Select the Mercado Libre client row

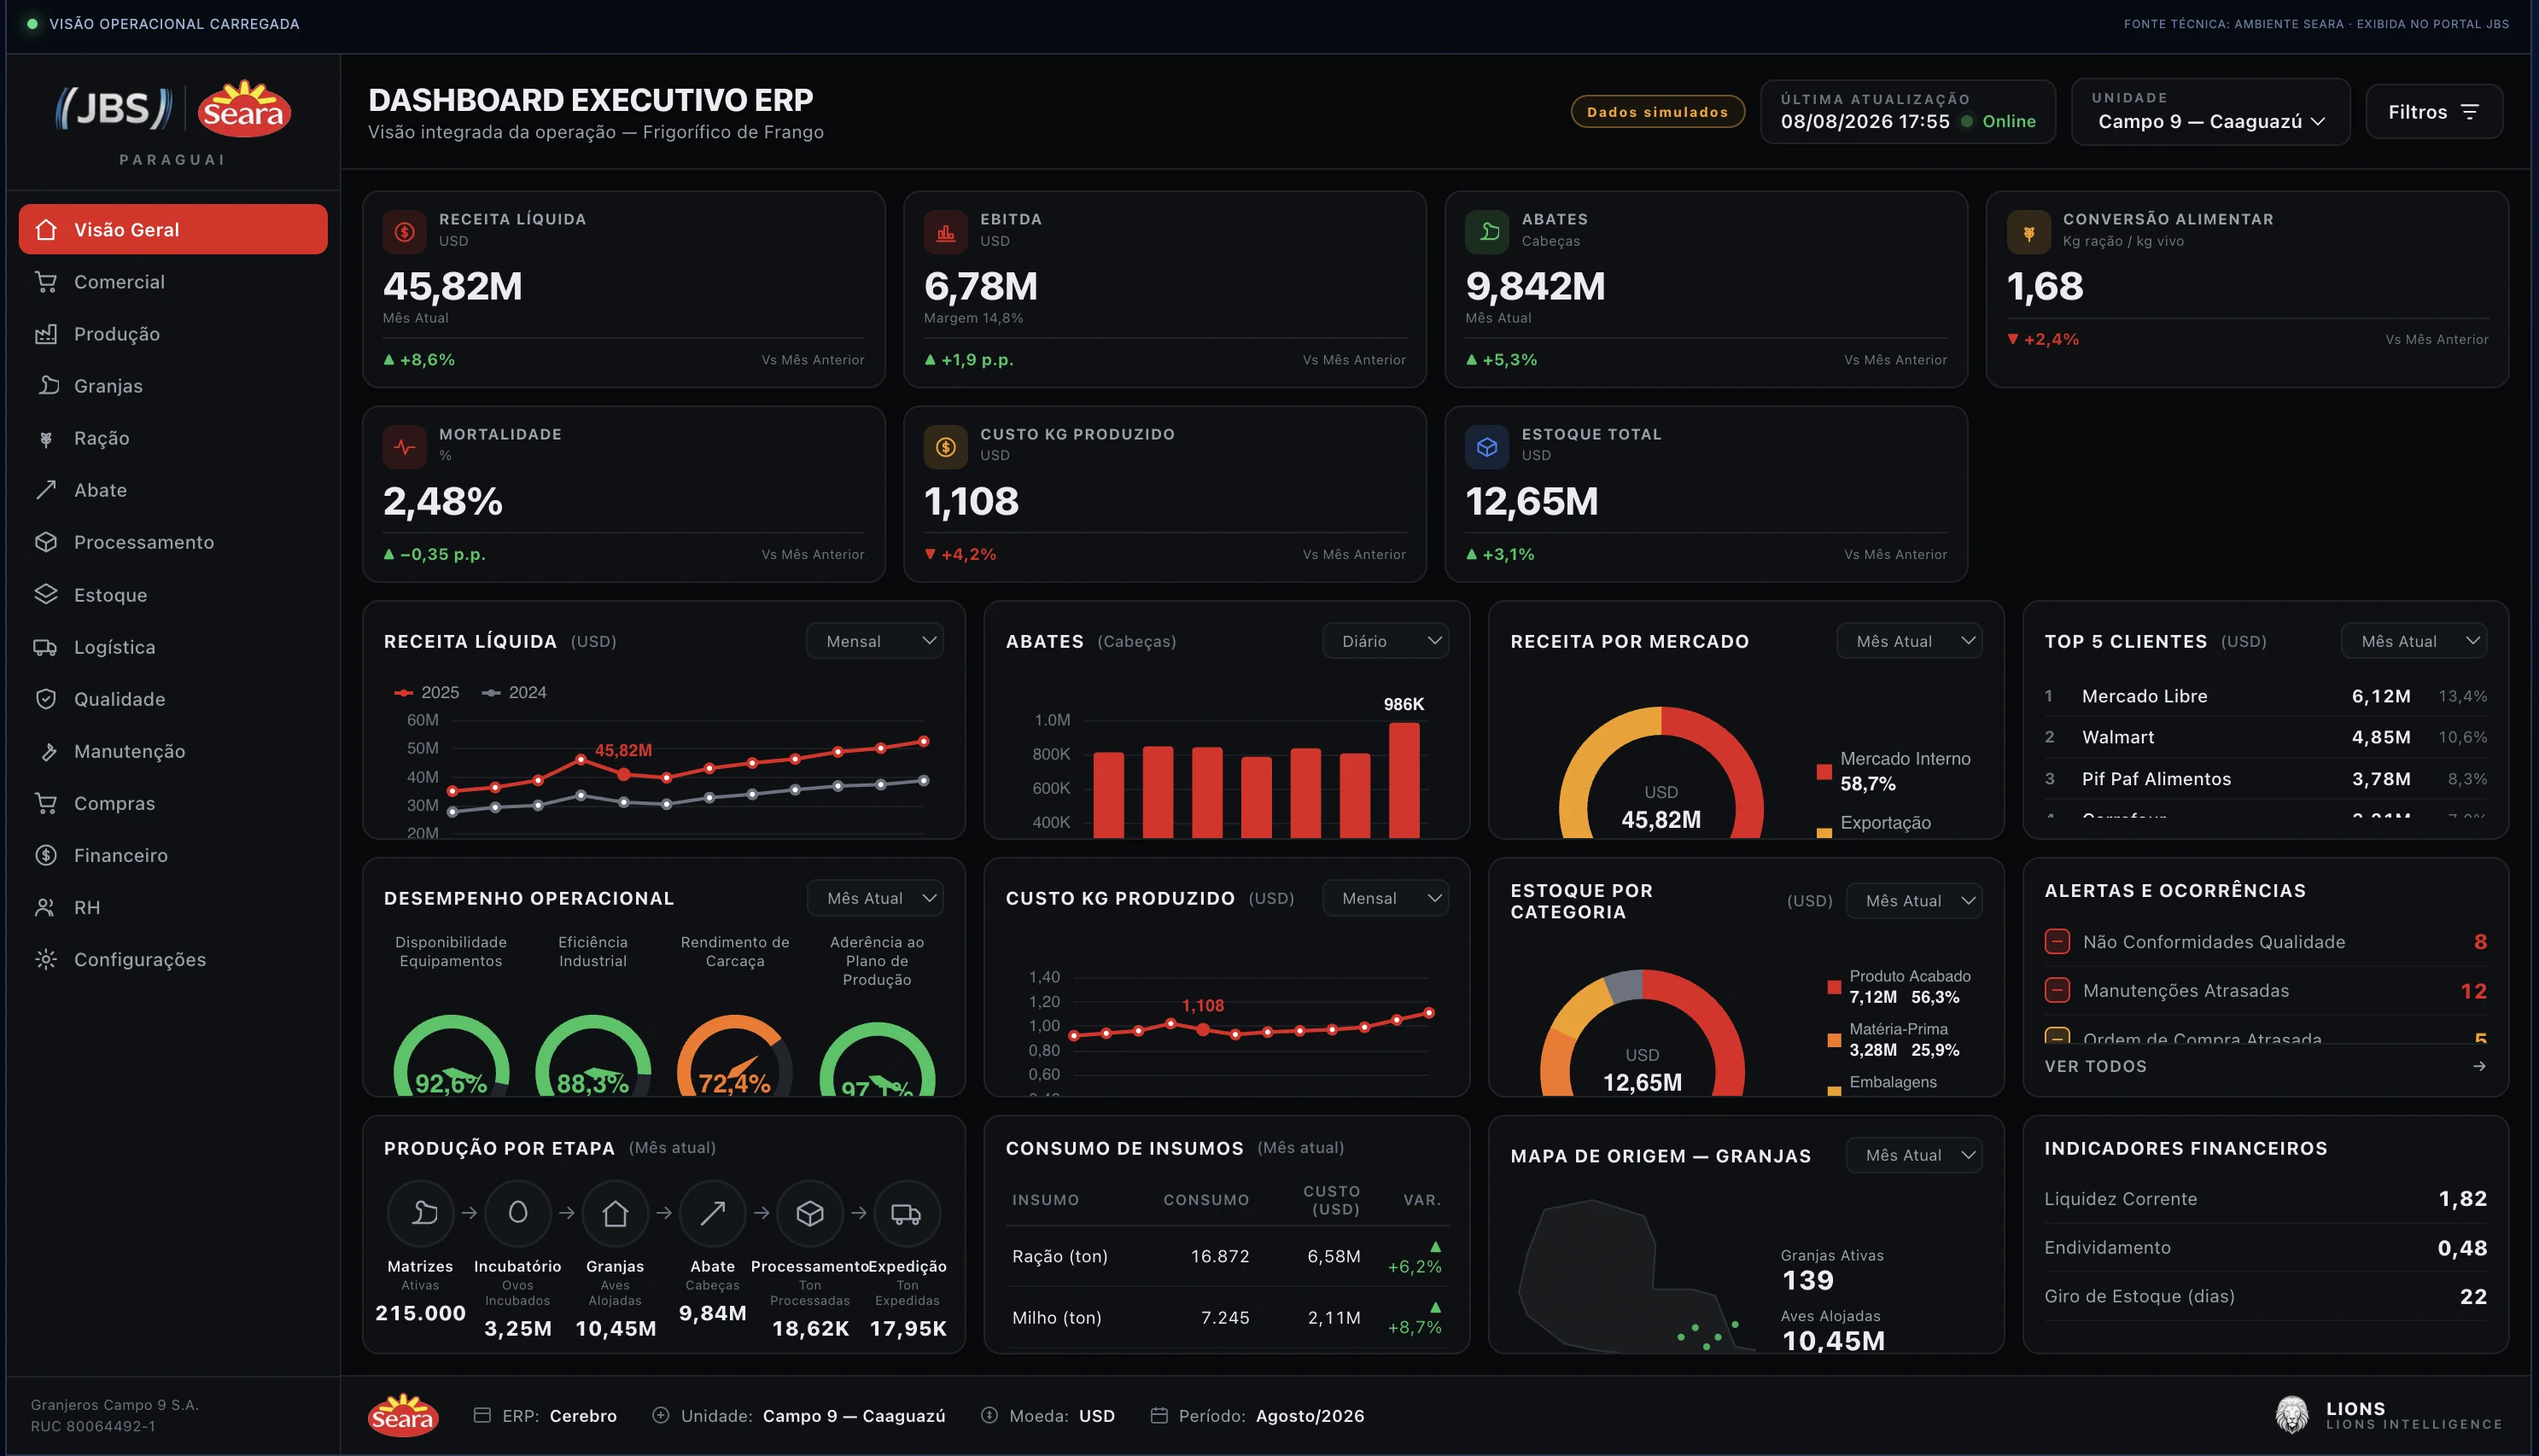pos(2265,696)
